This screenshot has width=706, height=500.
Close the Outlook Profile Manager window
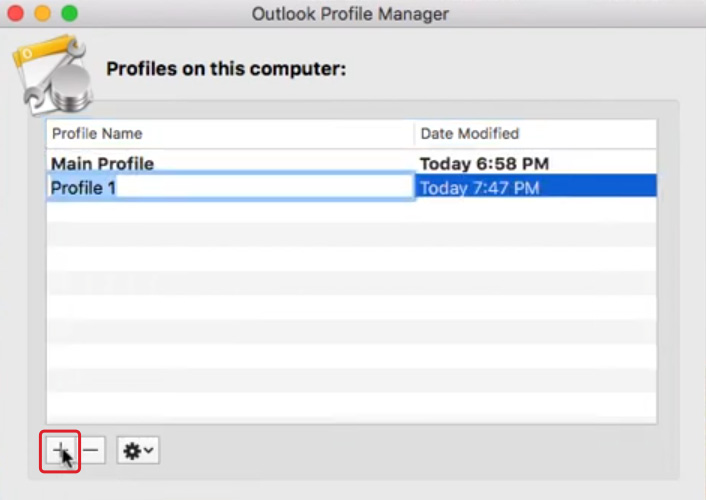click(16, 13)
